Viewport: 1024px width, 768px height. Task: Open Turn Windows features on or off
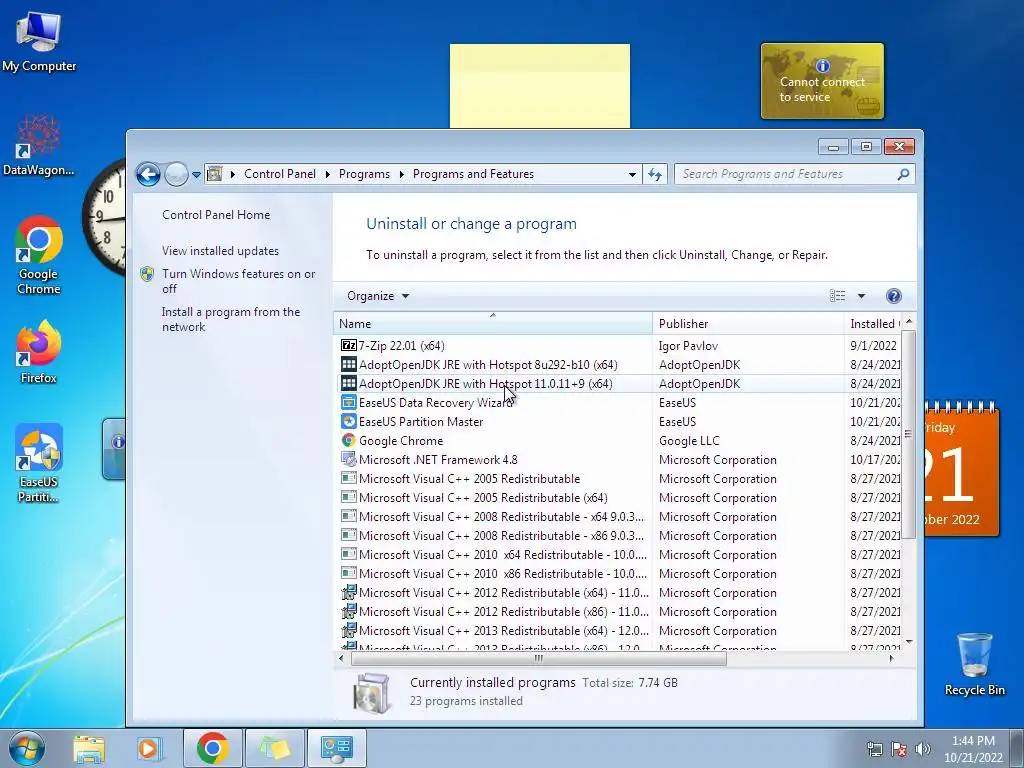pyautogui.click(x=238, y=281)
